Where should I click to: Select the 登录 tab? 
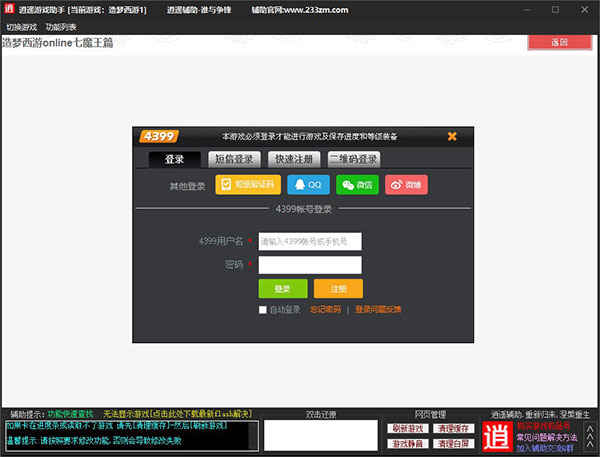(174, 160)
